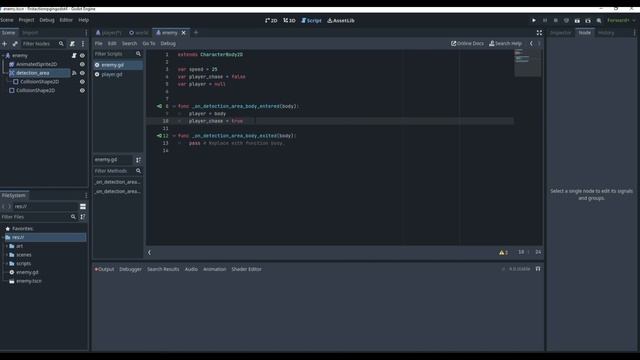The image size is (640, 360).
Task: Click signal connection icon at line 8
Action: pos(159,107)
